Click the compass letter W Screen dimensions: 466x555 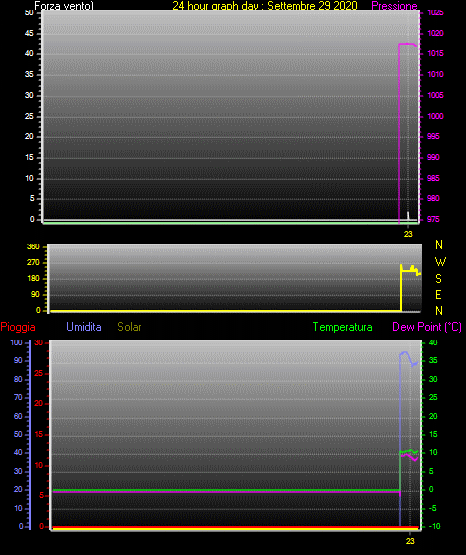point(440,262)
